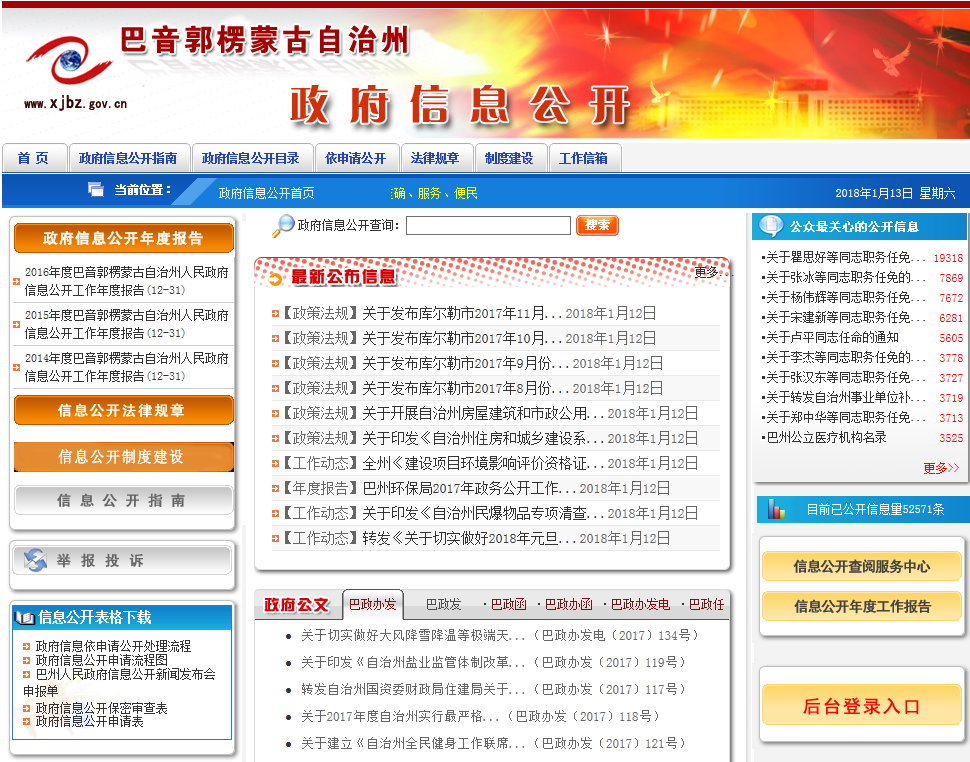Click the site logo globe emblem
The height and width of the screenshot is (762, 970).
(70, 62)
